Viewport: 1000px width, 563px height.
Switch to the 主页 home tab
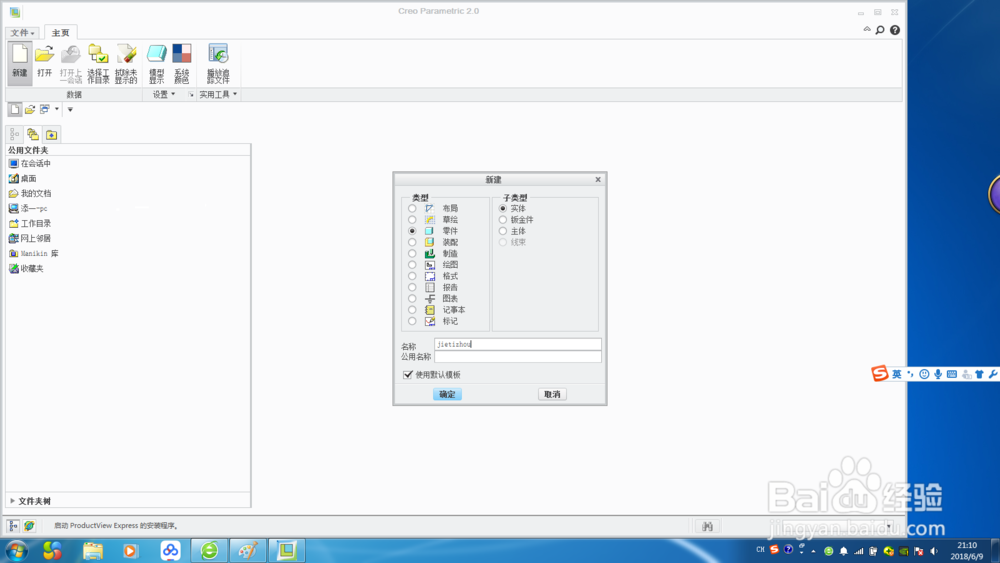coord(61,33)
